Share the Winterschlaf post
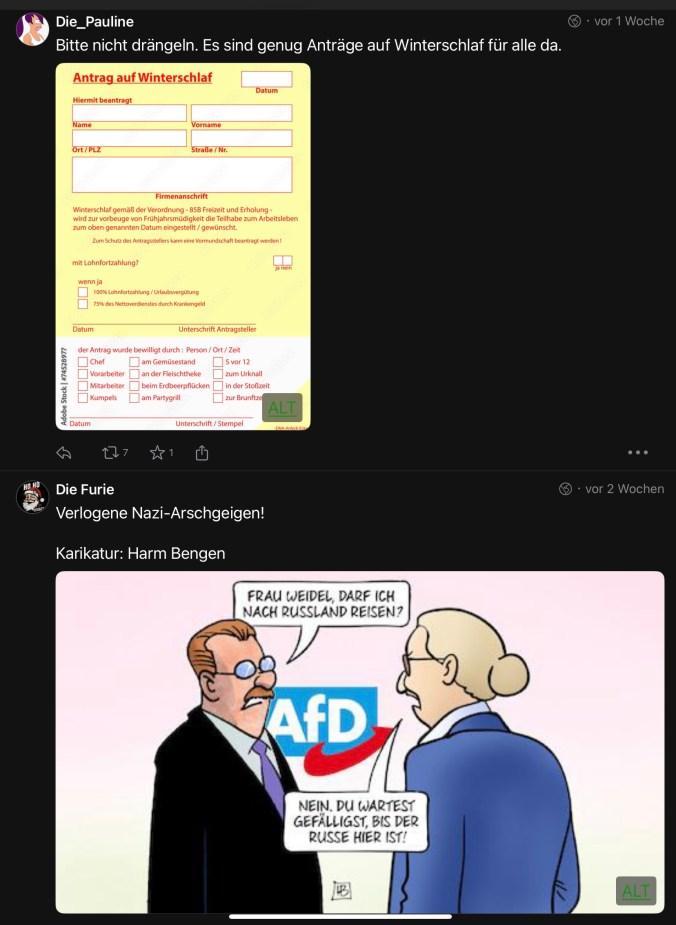The height and width of the screenshot is (925, 676). [202, 452]
